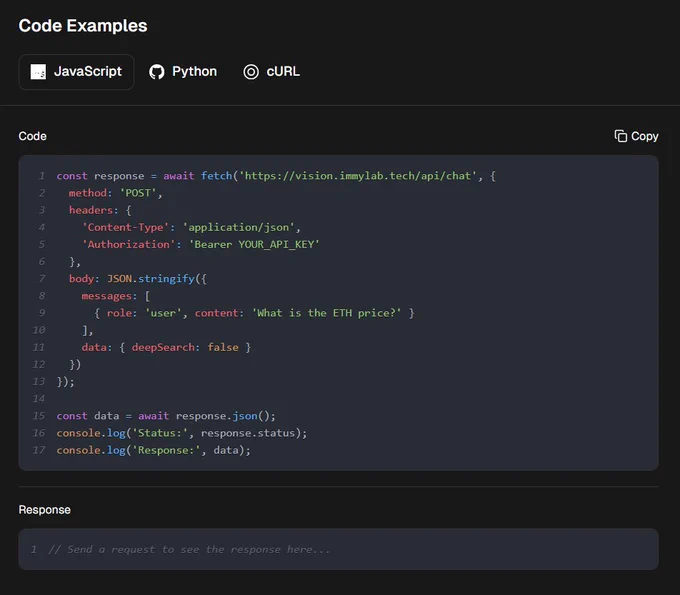Image resolution: width=680 pixels, height=595 pixels.
Task: Click the fetch URL string in line 1
Action: click(x=358, y=176)
